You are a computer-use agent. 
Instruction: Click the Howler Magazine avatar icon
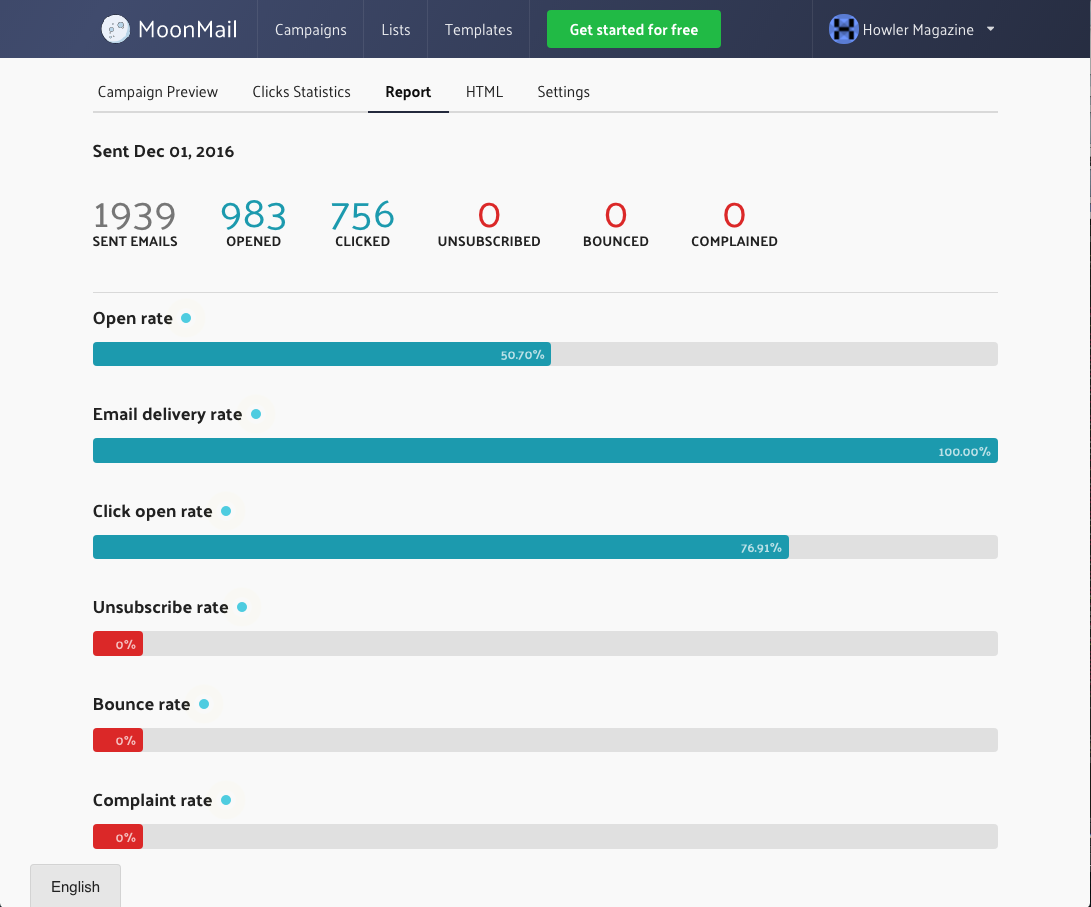click(x=843, y=29)
